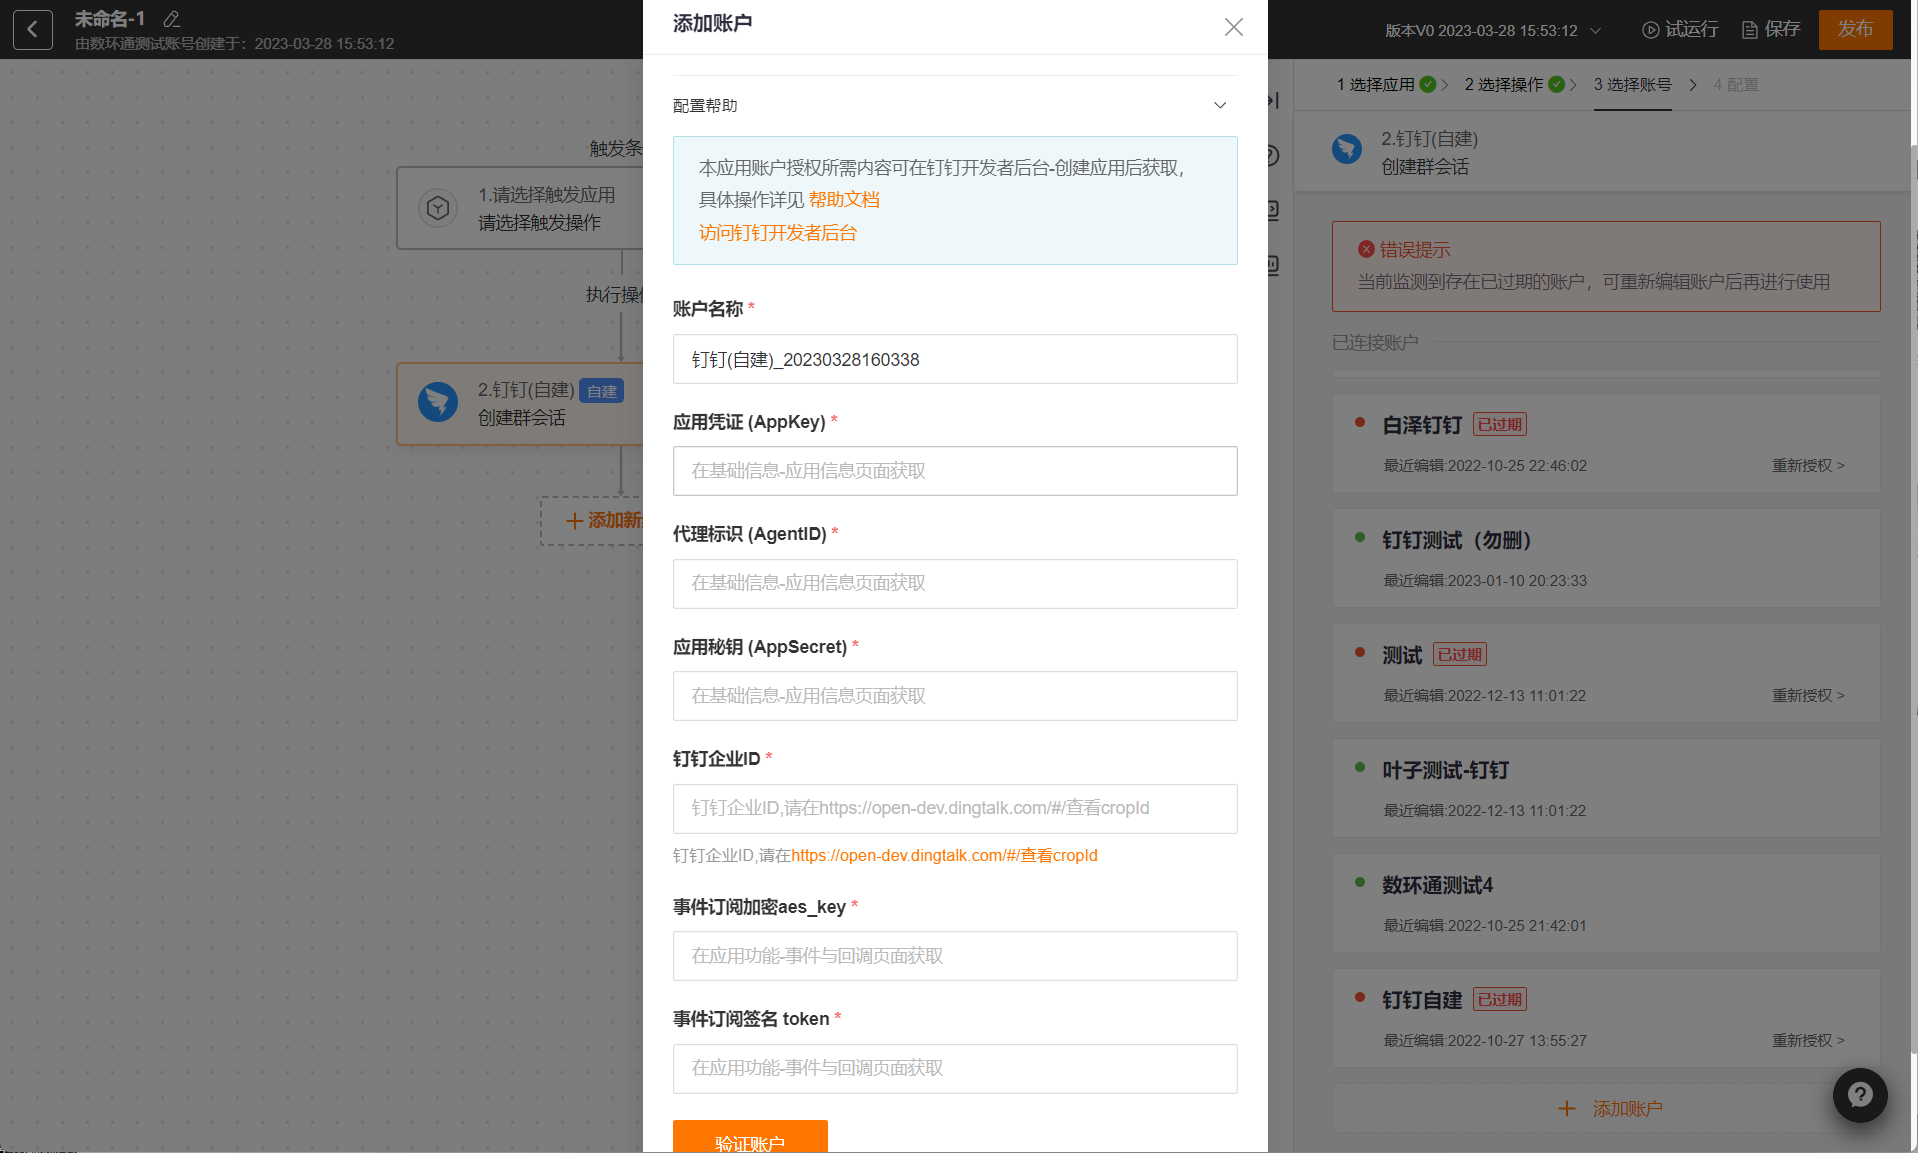
Task: Click the floating help question mark icon
Action: (x=1859, y=1095)
